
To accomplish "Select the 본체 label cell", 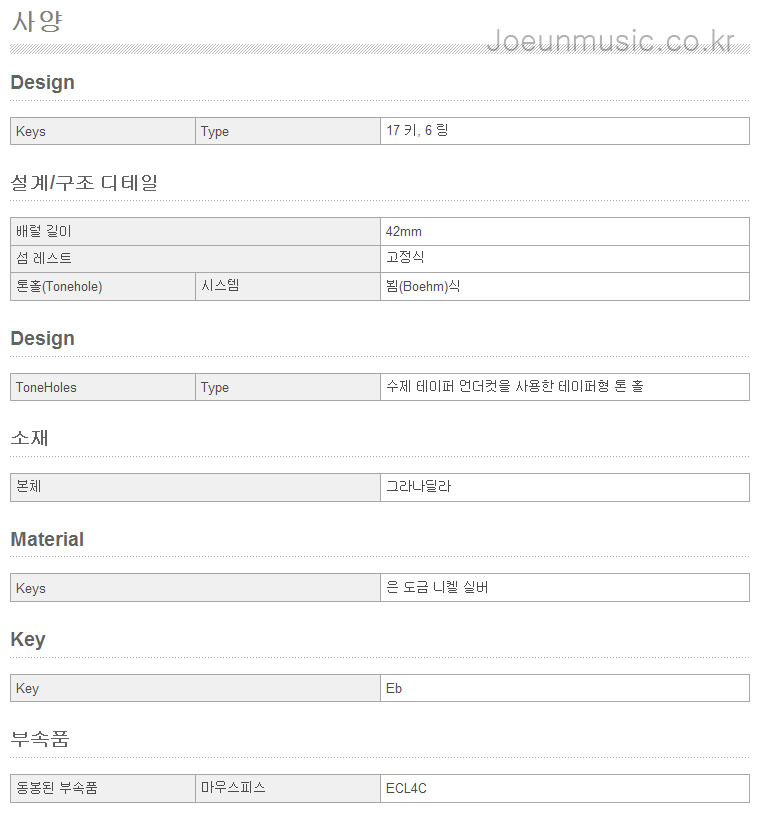I will (195, 488).
